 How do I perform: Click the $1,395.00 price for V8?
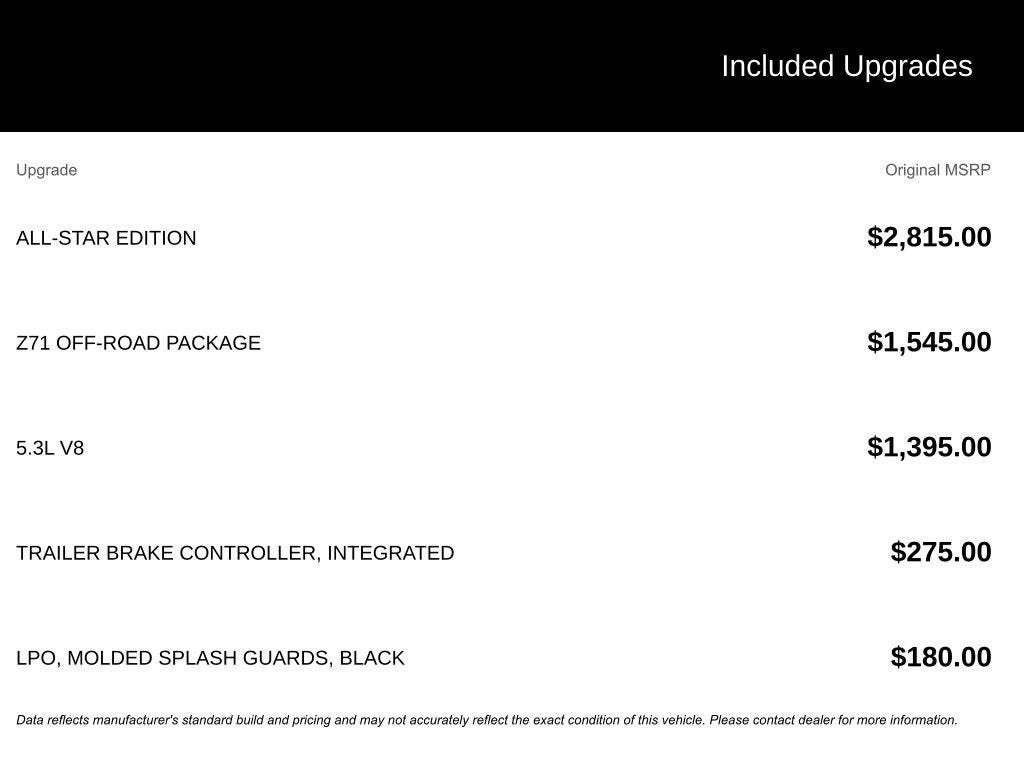pos(929,447)
